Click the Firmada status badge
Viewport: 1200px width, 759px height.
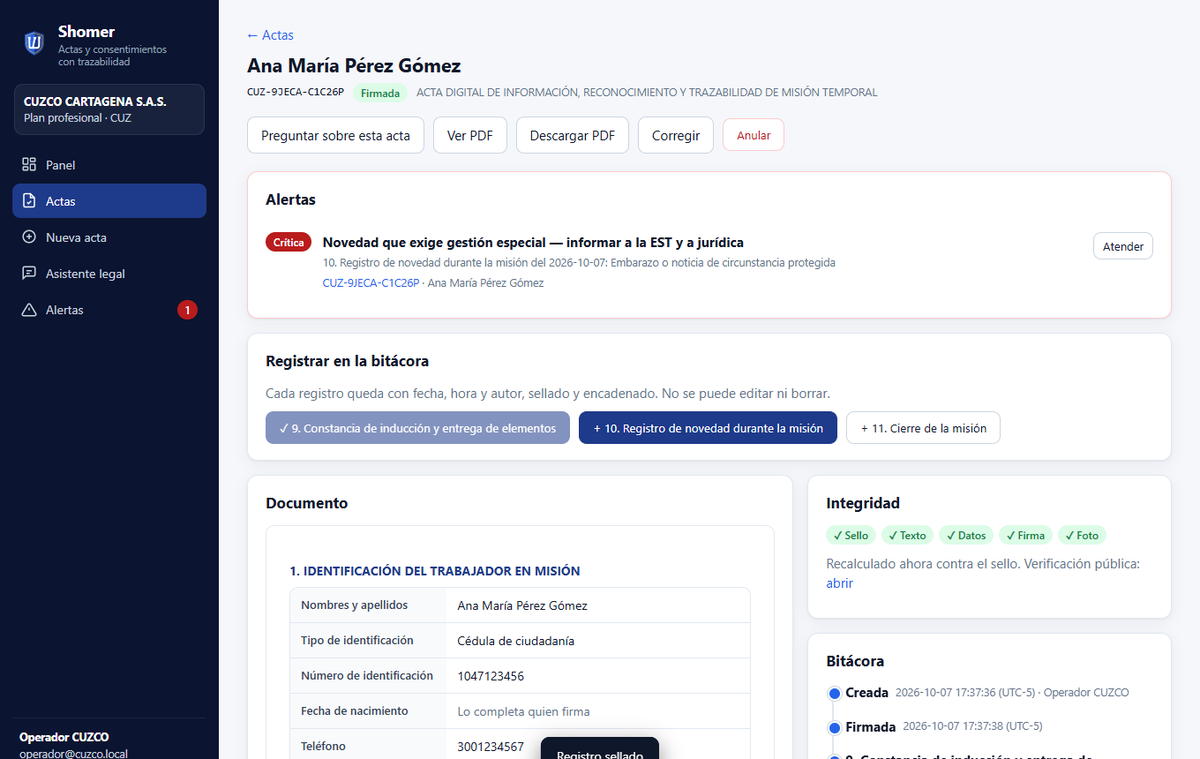pyautogui.click(x=381, y=93)
